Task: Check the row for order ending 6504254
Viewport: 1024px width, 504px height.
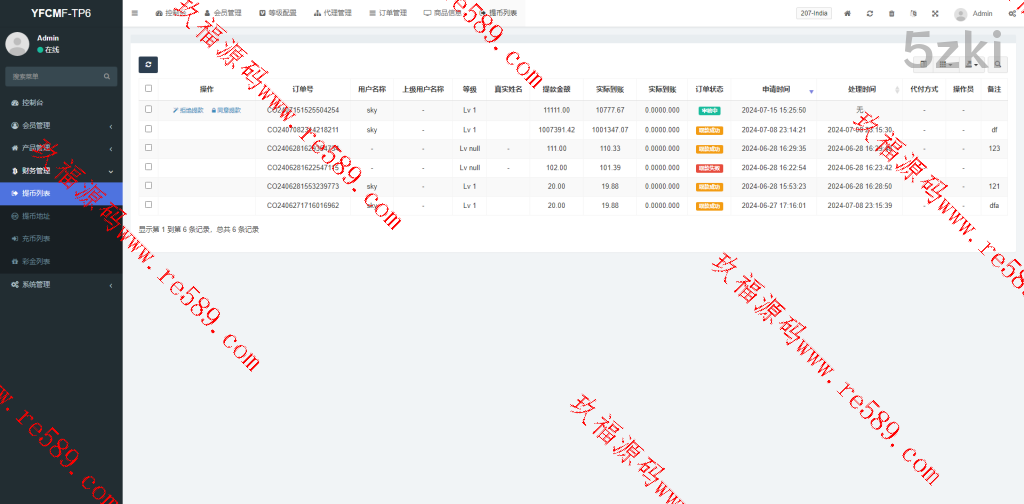Action: (x=149, y=110)
